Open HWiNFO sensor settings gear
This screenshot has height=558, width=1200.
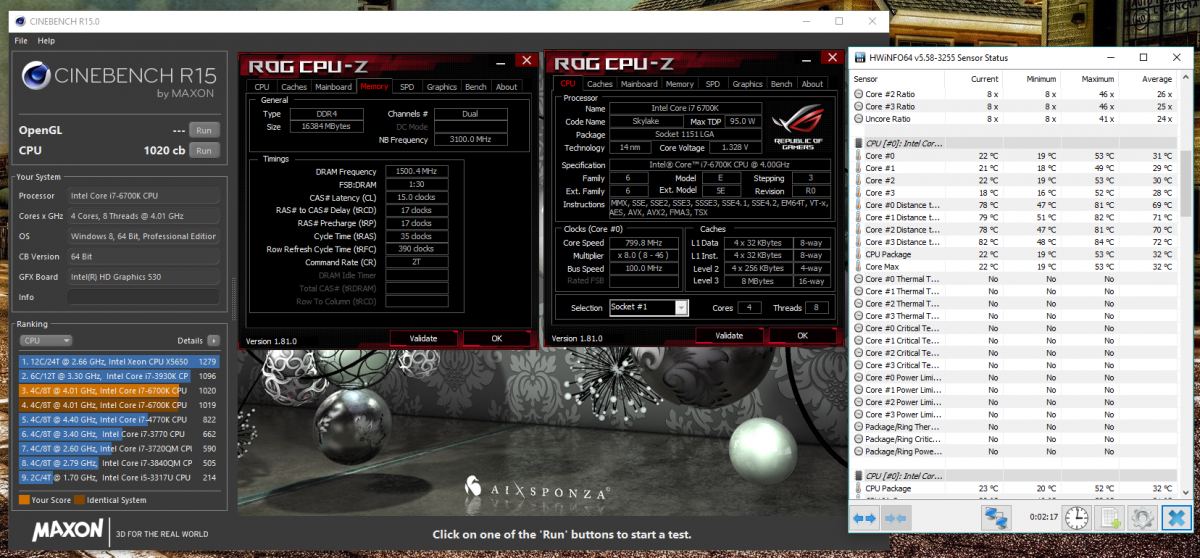click(x=1143, y=517)
